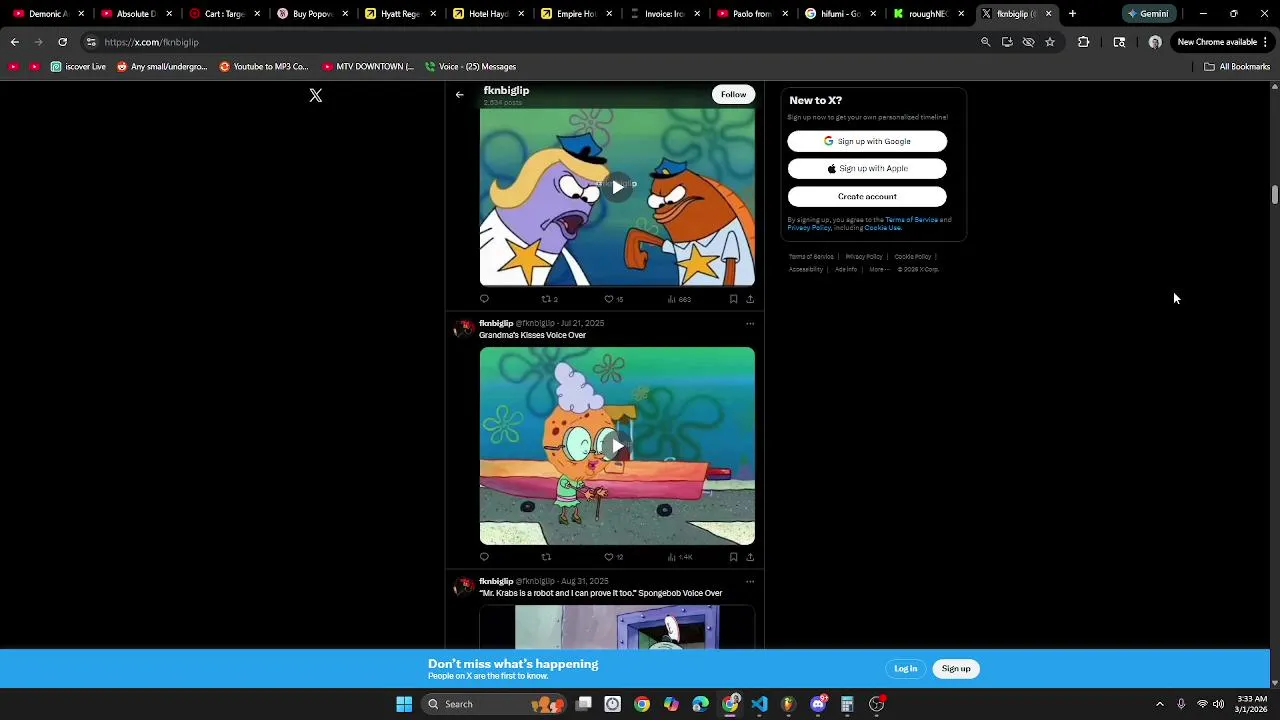Open the Cookie Use link
The image size is (1280, 720).
click(883, 228)
